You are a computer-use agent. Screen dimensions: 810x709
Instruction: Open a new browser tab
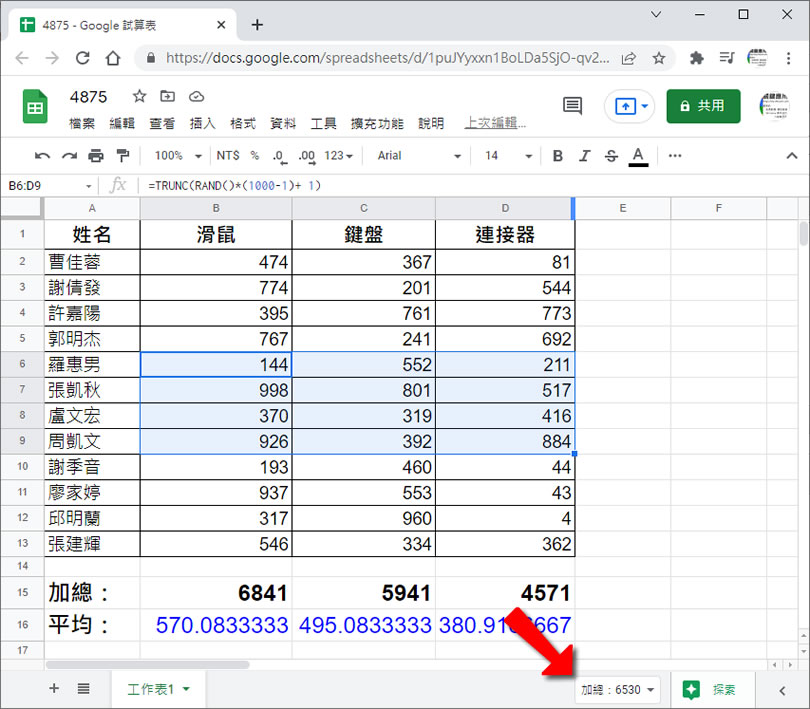click(257, 25)
